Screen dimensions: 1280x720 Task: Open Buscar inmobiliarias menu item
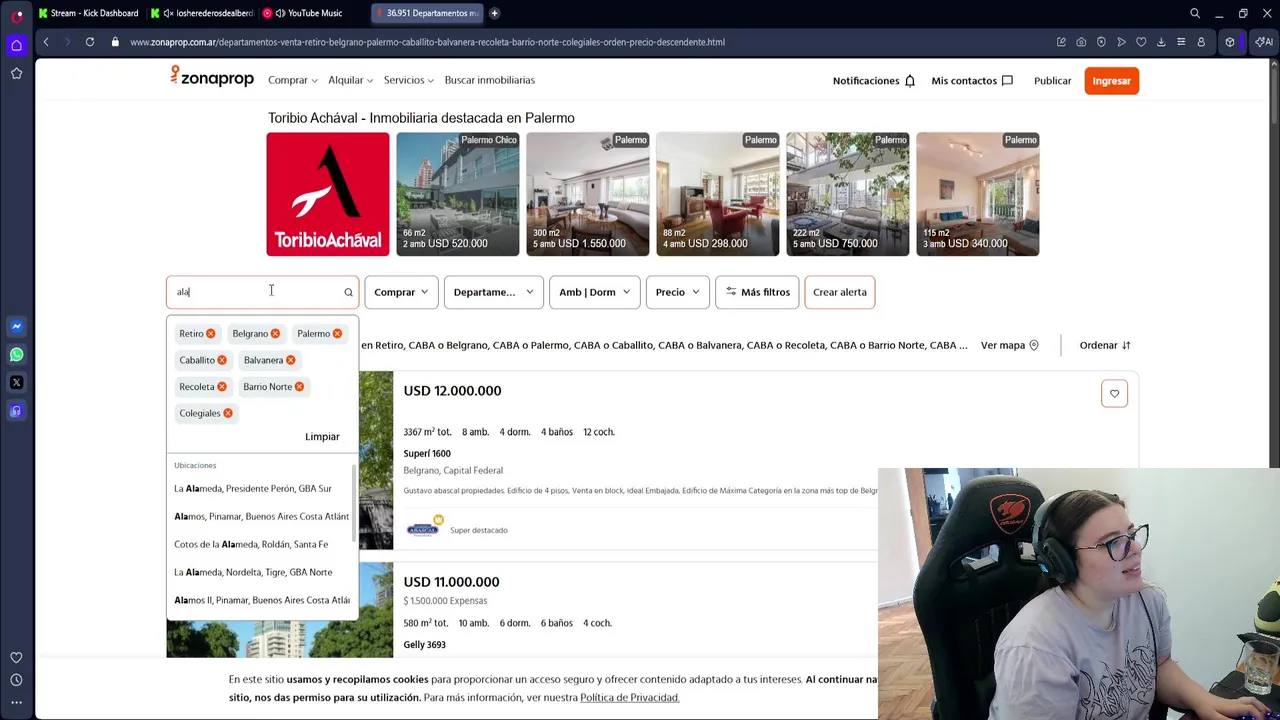click(490, 80)
